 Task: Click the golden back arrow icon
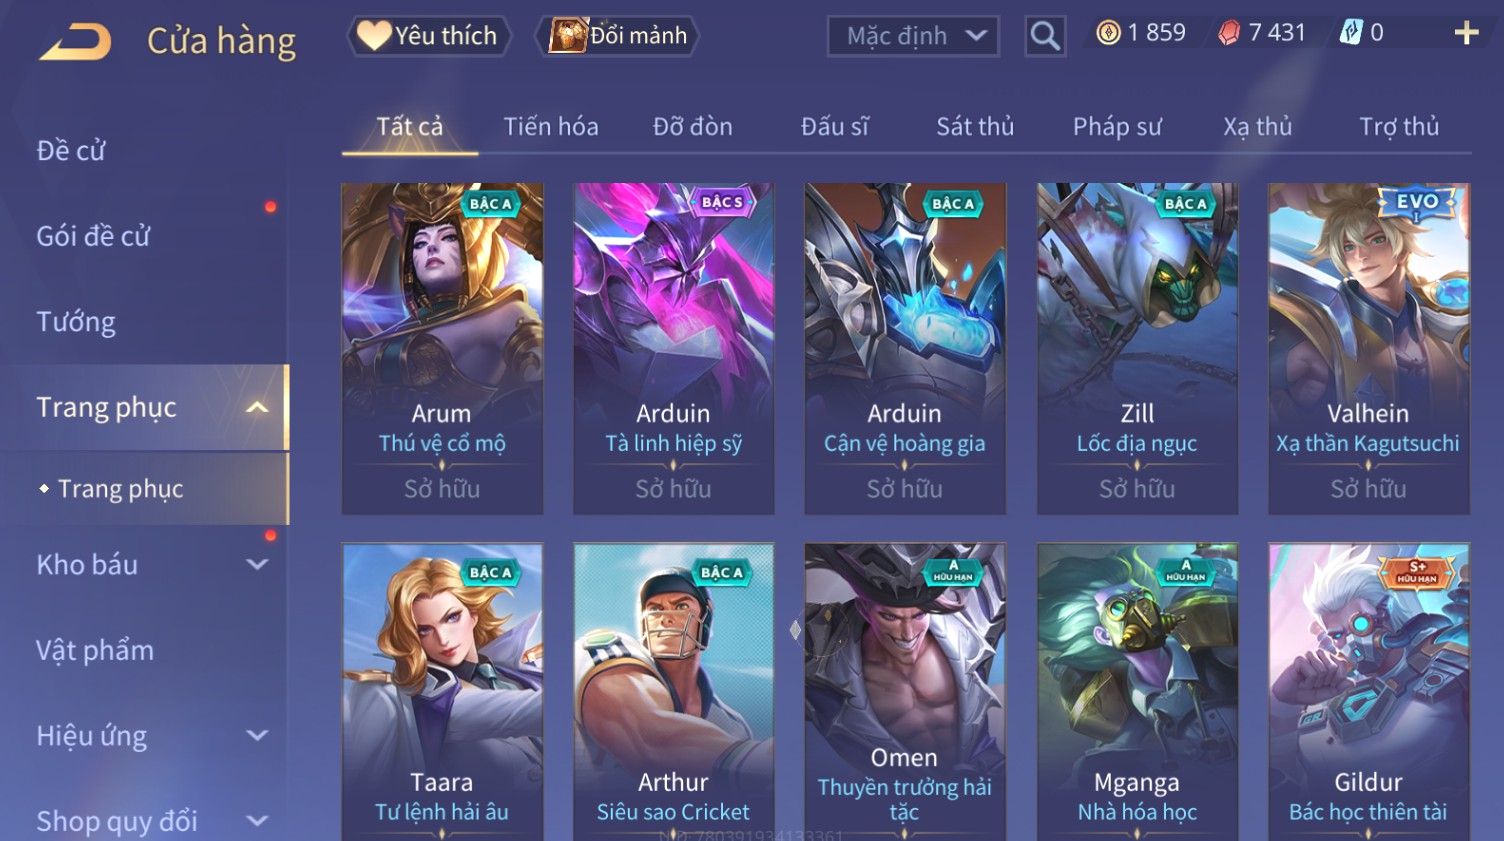[75, 41]
